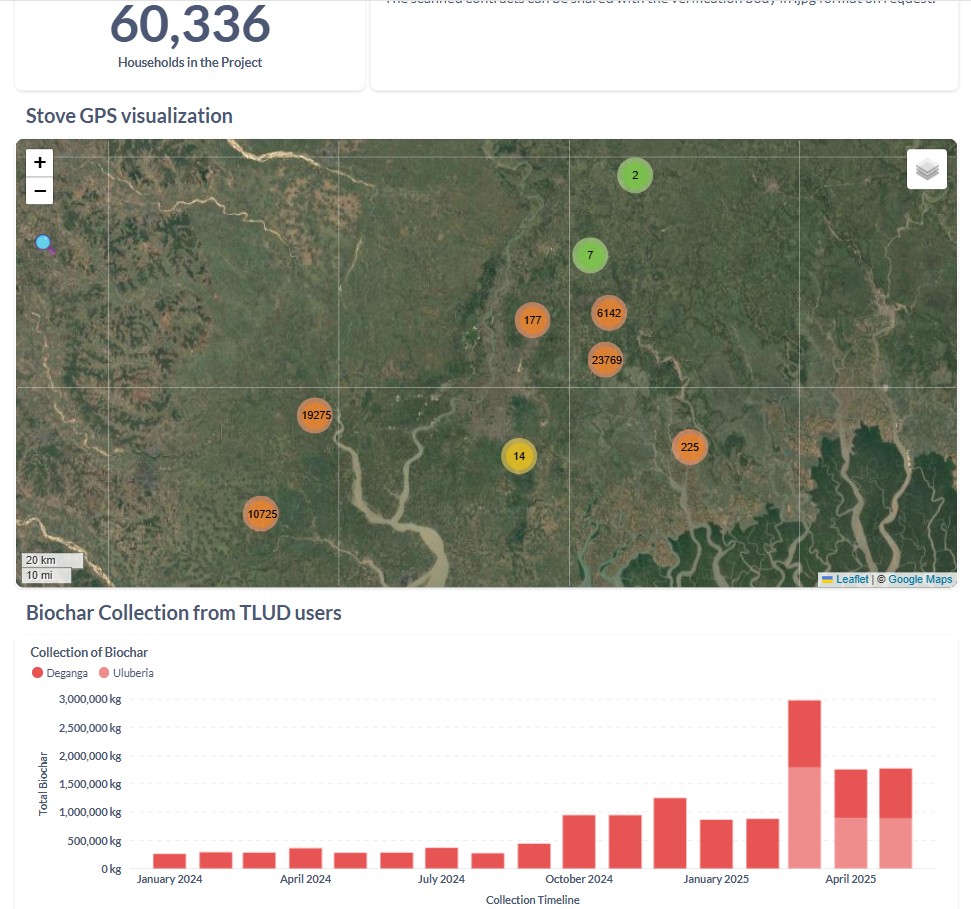Select the blue location marker on the map
The height and width of the screenshot is (909, 971).
43,243
